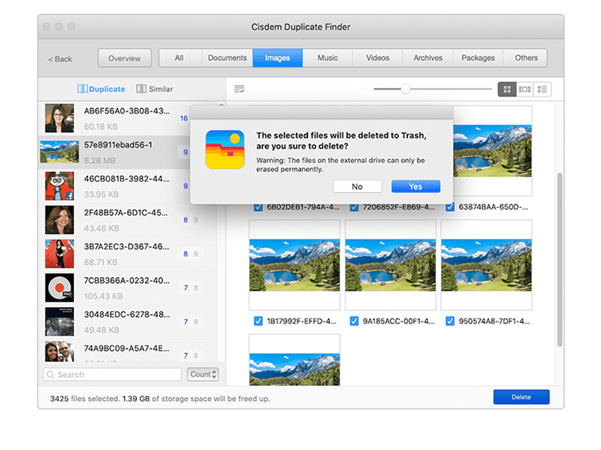Image resolution: width=601 pixels, height=450 pixels.
Task: Click the window title "Cisdem Duplicate Finder"
Action: pos(301,27)
